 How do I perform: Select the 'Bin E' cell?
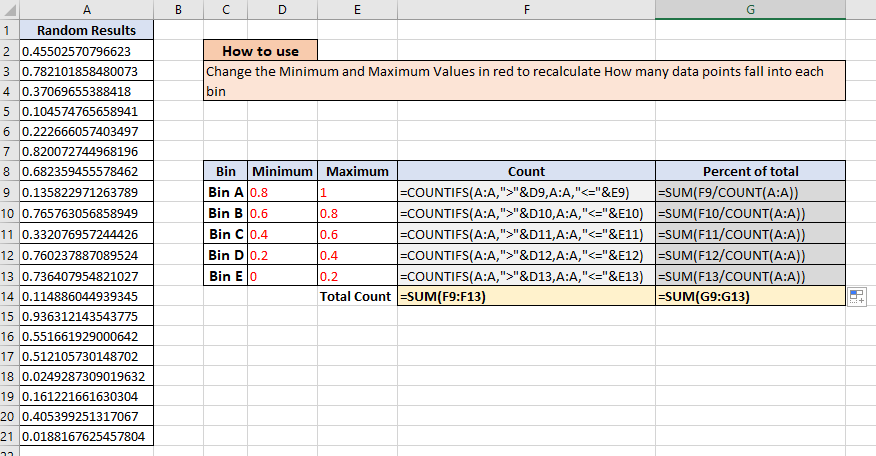pyautogui.click(x=226, y=276)
